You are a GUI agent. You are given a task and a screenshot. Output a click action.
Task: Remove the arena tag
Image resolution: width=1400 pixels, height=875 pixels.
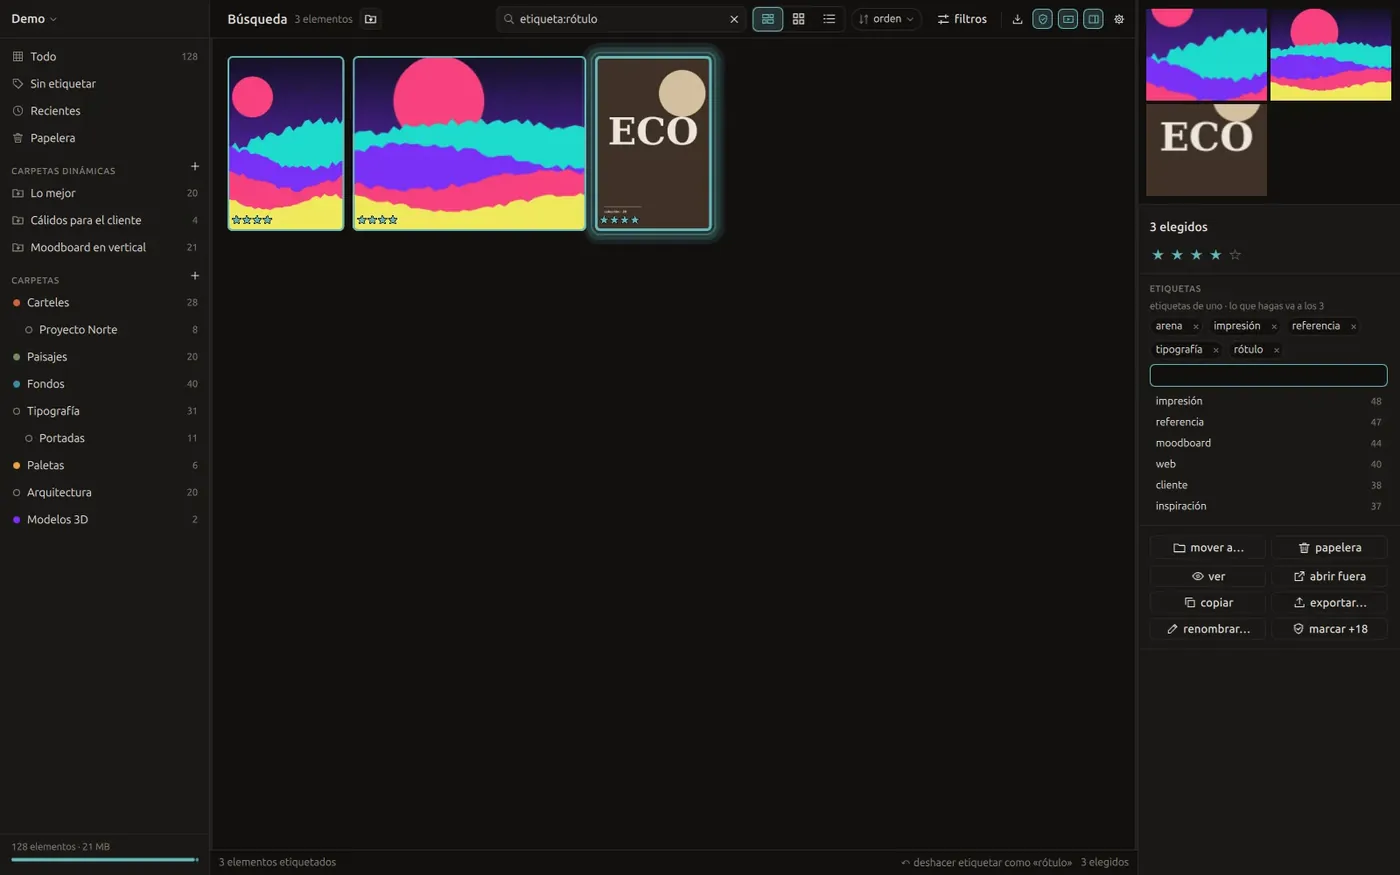pyautogui.click(x=1195, y=327)
